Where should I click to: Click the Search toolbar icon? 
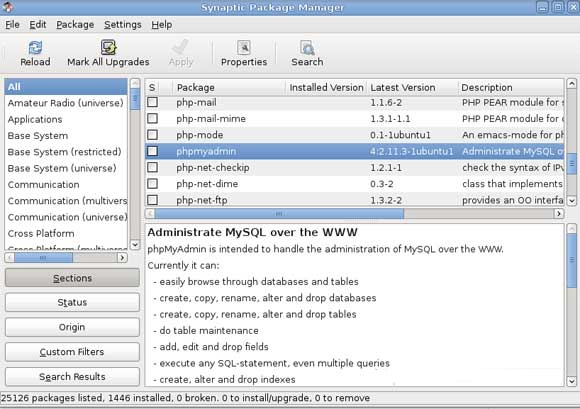pos(307,47)
